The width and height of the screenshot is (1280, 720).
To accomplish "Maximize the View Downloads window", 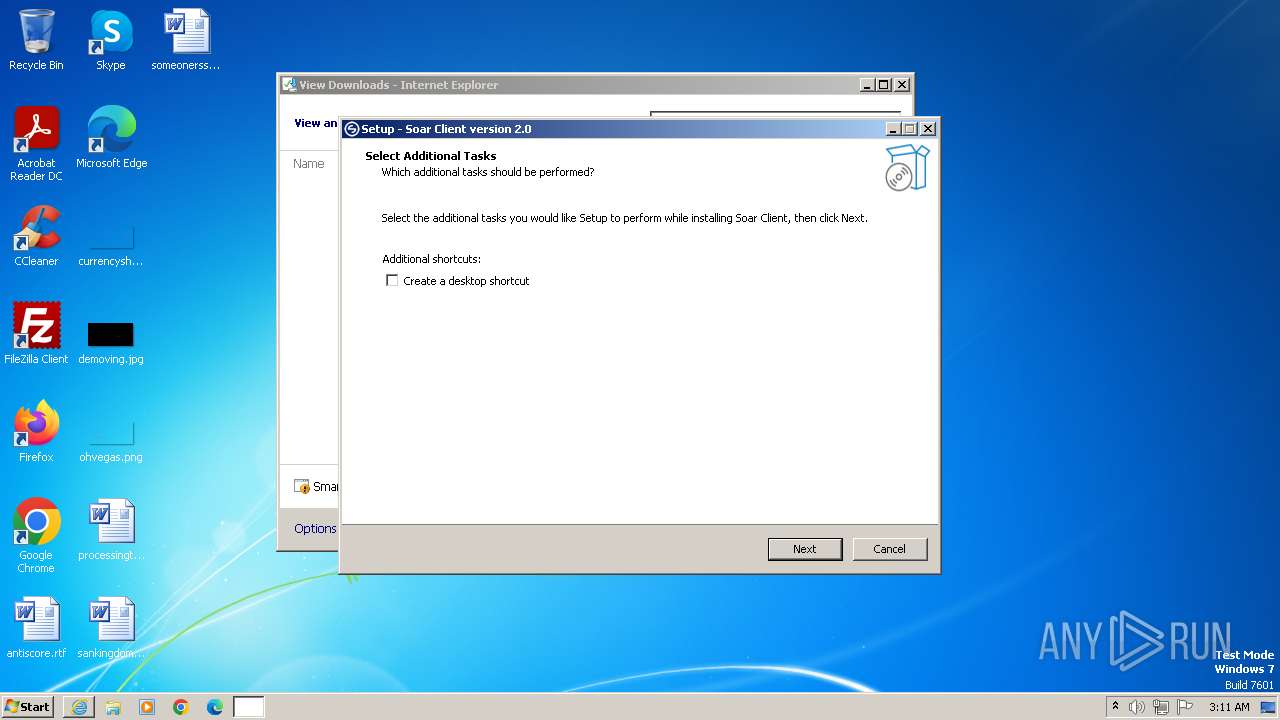I will coord(884,85).
